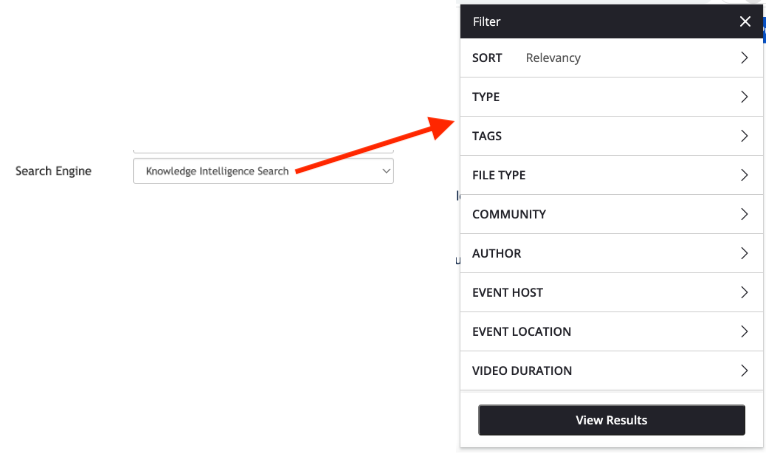This screenshot has height=454, width=767.
Task: Select the TYPE filter label
Action: click(x=486, y=97)
